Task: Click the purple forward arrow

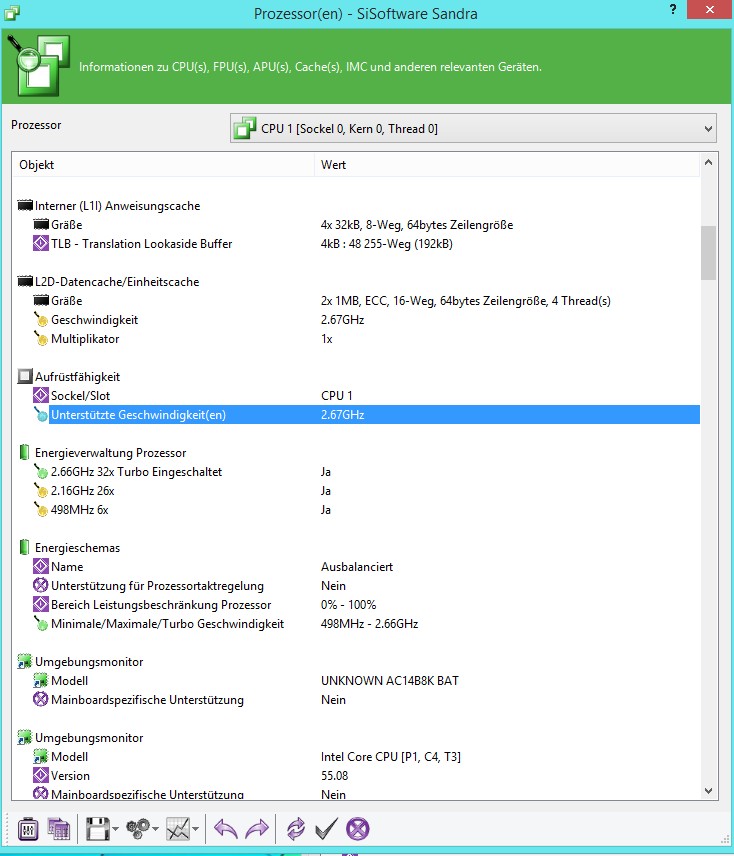Action: point(257,829)
